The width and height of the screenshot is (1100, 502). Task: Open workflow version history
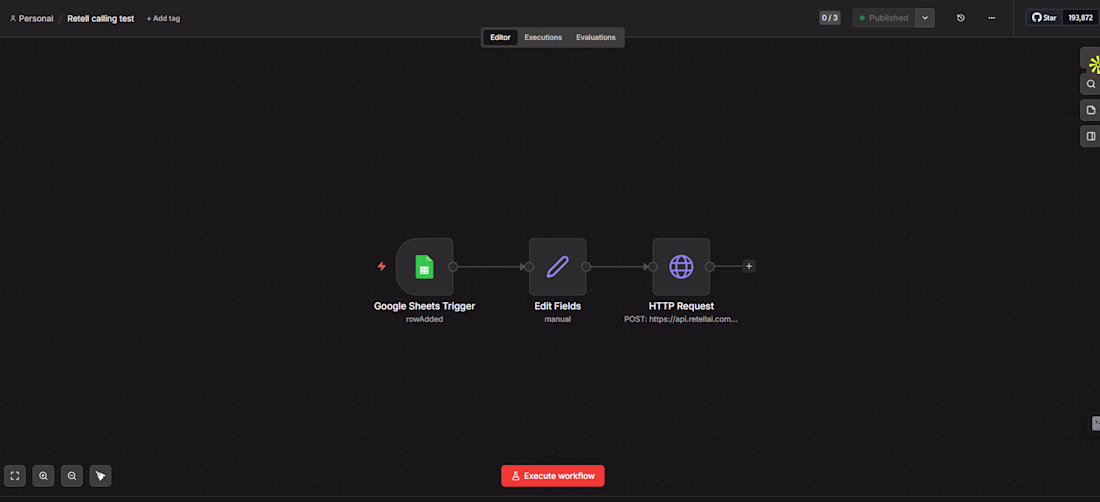coord(961,18)
